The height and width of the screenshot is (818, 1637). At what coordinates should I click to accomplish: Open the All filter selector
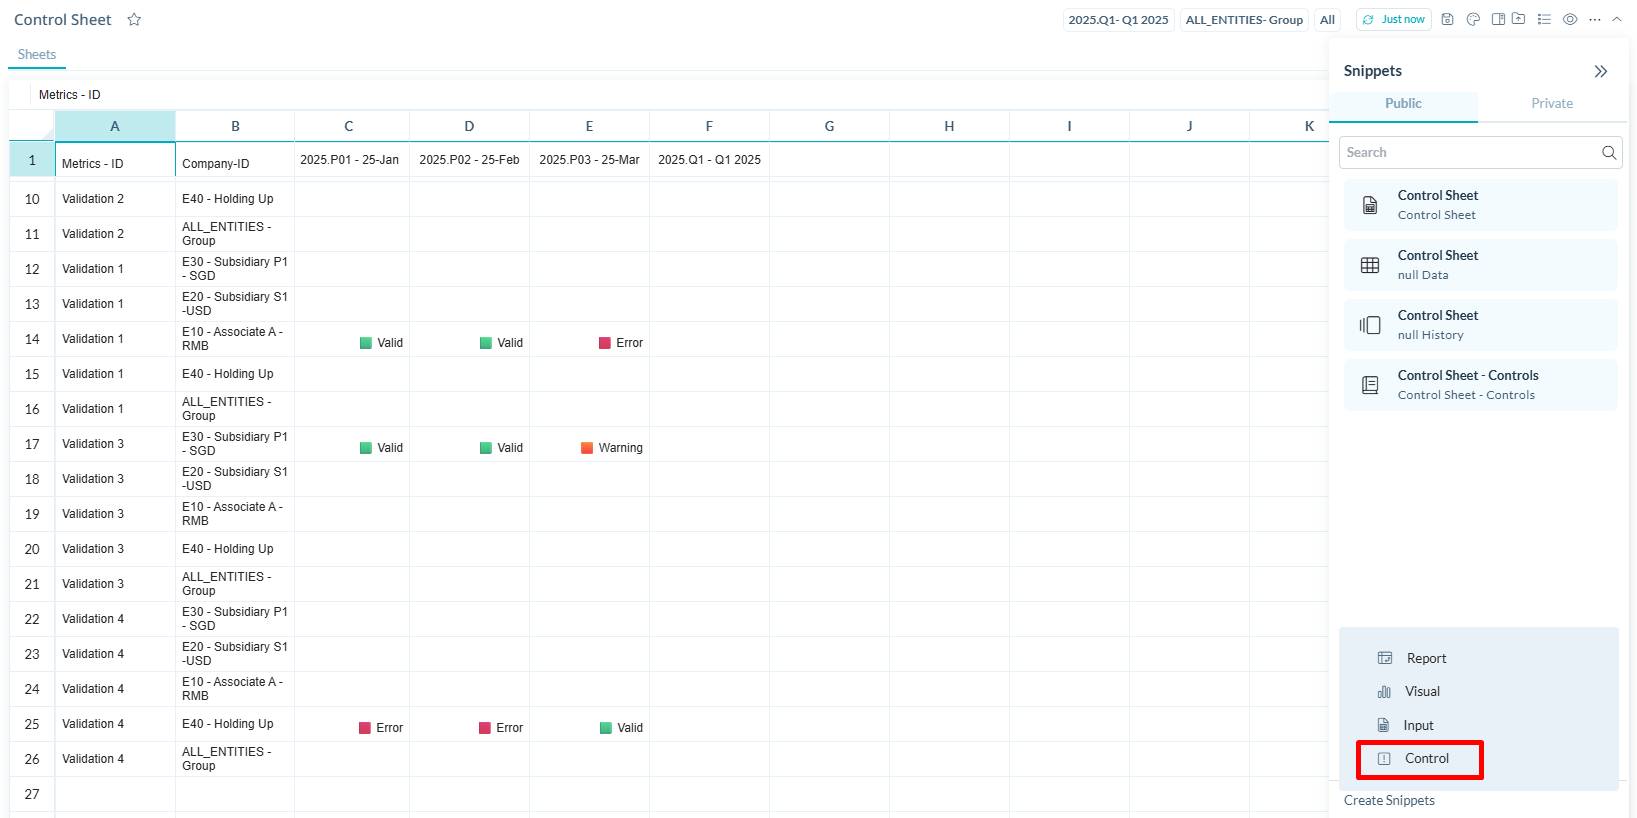[1327, 20]
